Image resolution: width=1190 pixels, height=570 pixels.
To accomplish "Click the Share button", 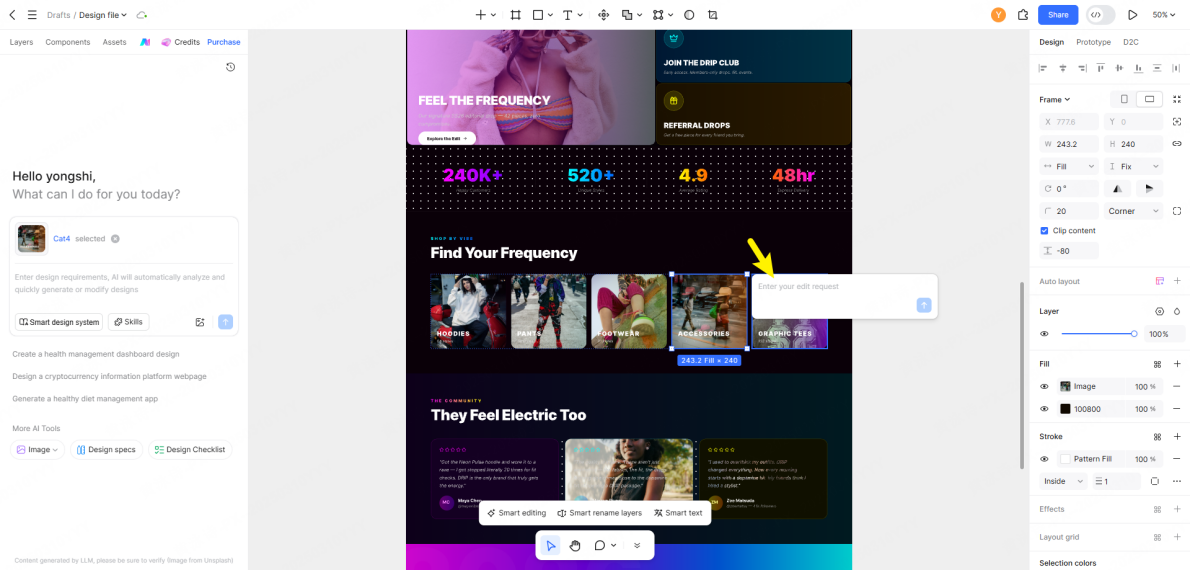I will pyautogui.click(x=1058, y=14).
